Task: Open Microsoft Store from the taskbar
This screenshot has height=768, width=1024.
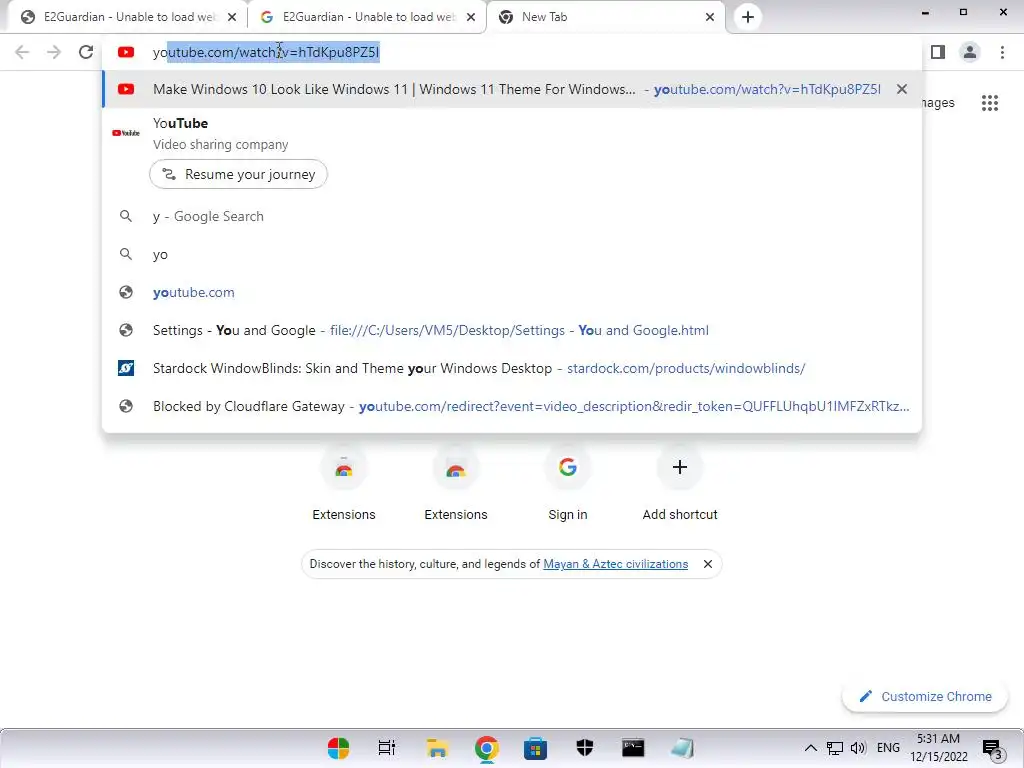Action: pyautogui.click(x=536, y=748)
